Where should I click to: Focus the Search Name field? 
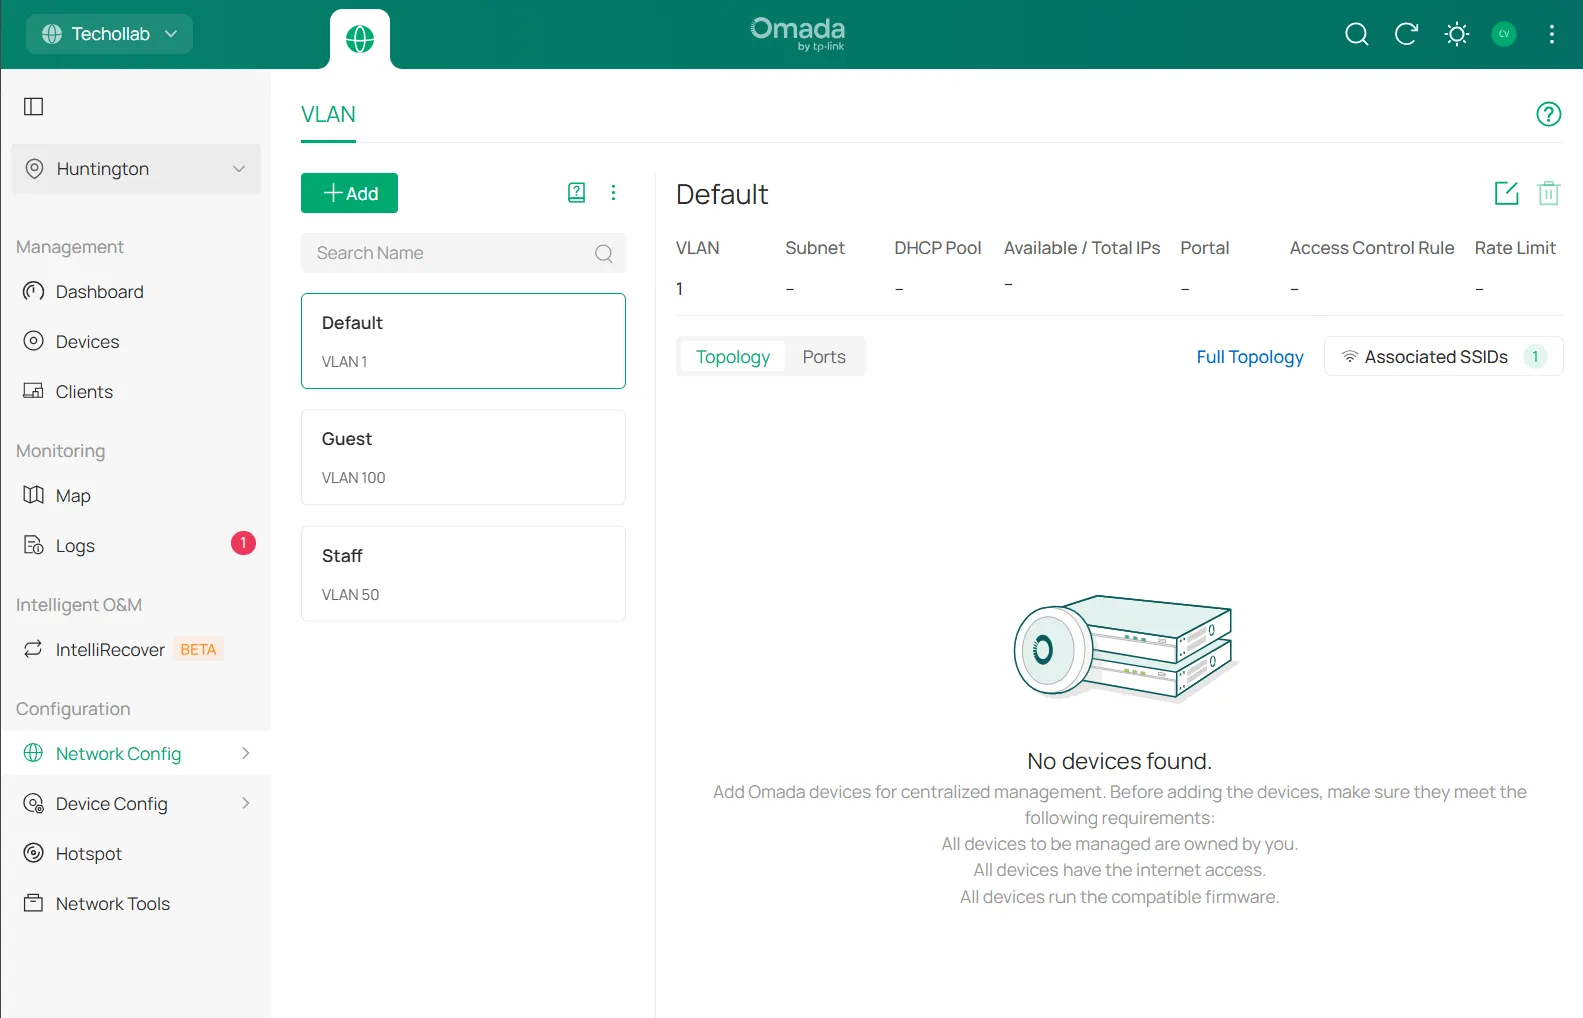pos(463,253)
